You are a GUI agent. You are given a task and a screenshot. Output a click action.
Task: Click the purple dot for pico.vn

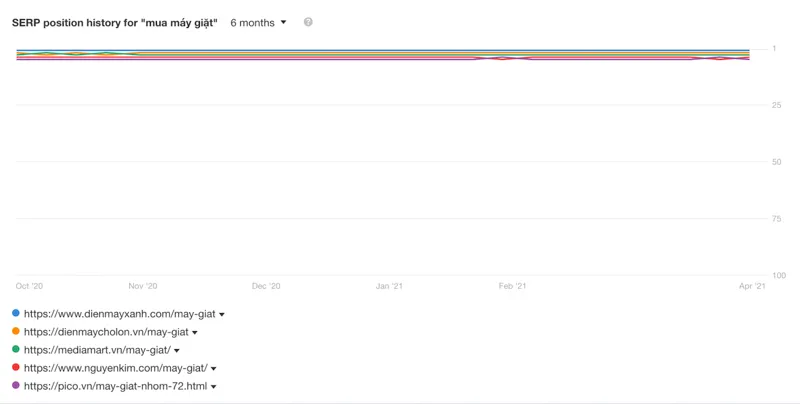click(16, 385)
